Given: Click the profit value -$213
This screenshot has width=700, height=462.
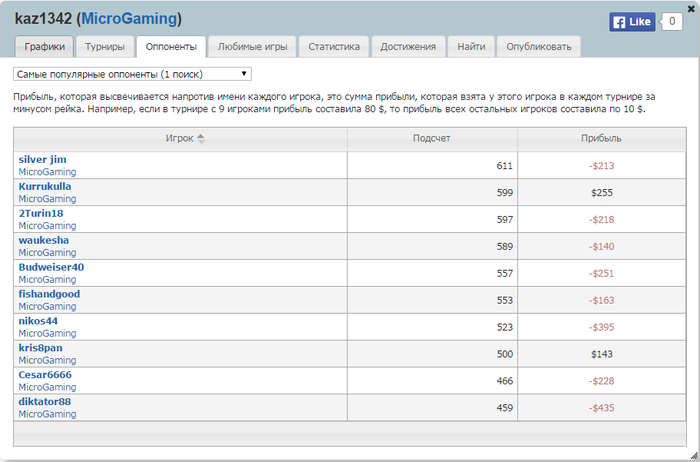Looking at the screenshot, I should tap(601, 166).
